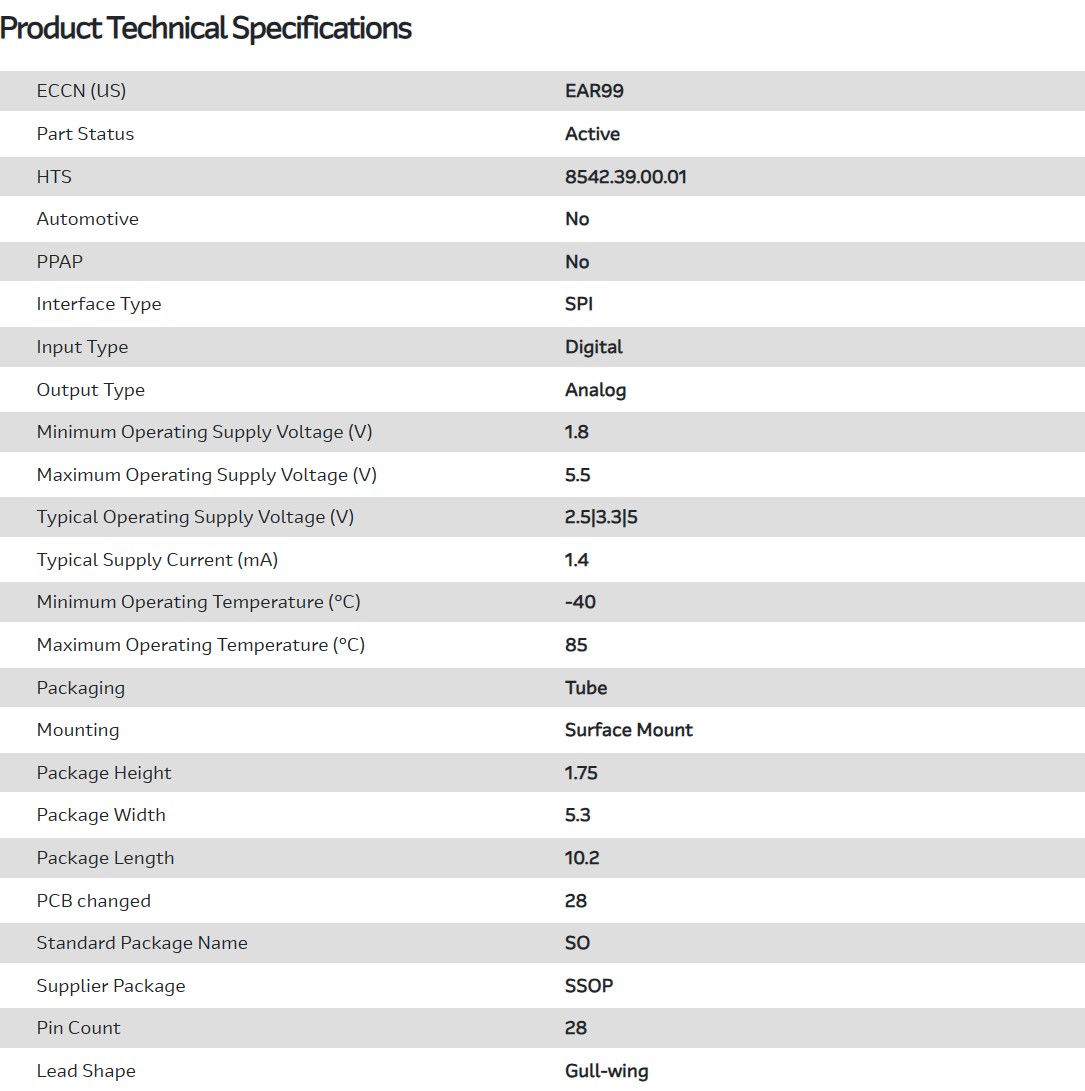The height and width of the screenshot is (1091, 1085).
Task: Select the Tube packaging value
Action: pyautogui.click(x=586, y=688)
